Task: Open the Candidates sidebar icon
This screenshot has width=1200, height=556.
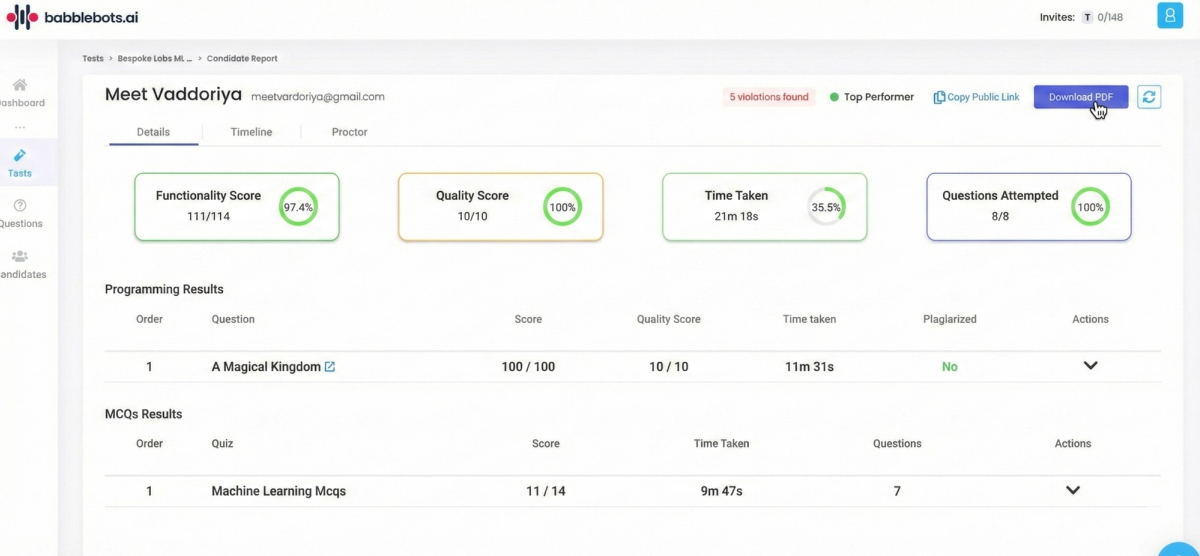Action: (19, 256)
